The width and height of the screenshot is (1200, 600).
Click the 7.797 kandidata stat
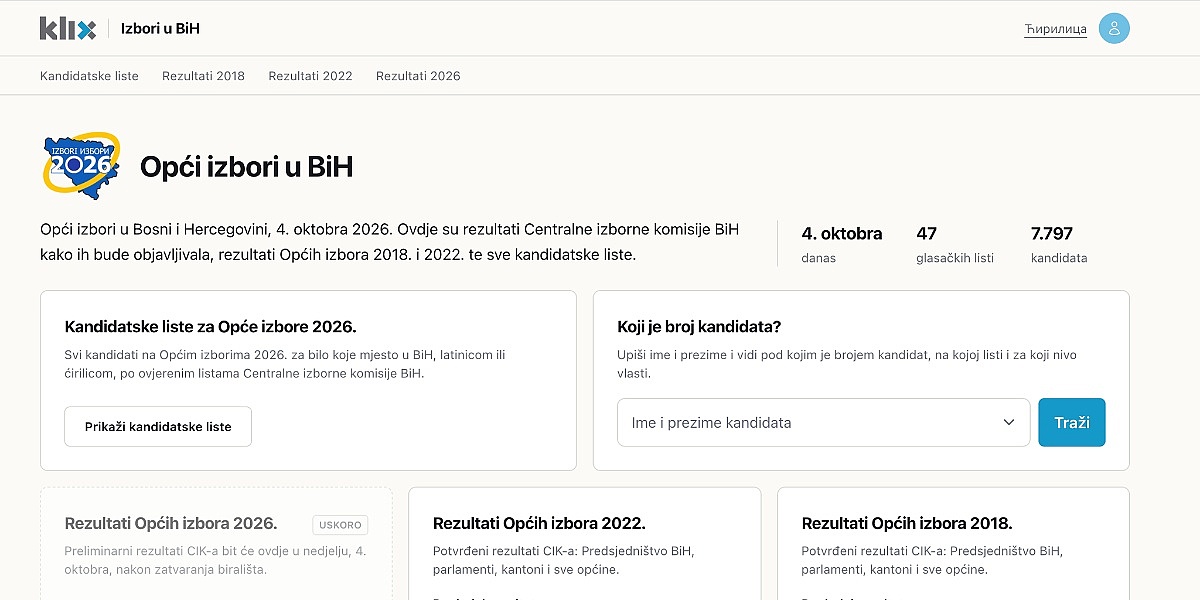click(x=1059, y=245)
